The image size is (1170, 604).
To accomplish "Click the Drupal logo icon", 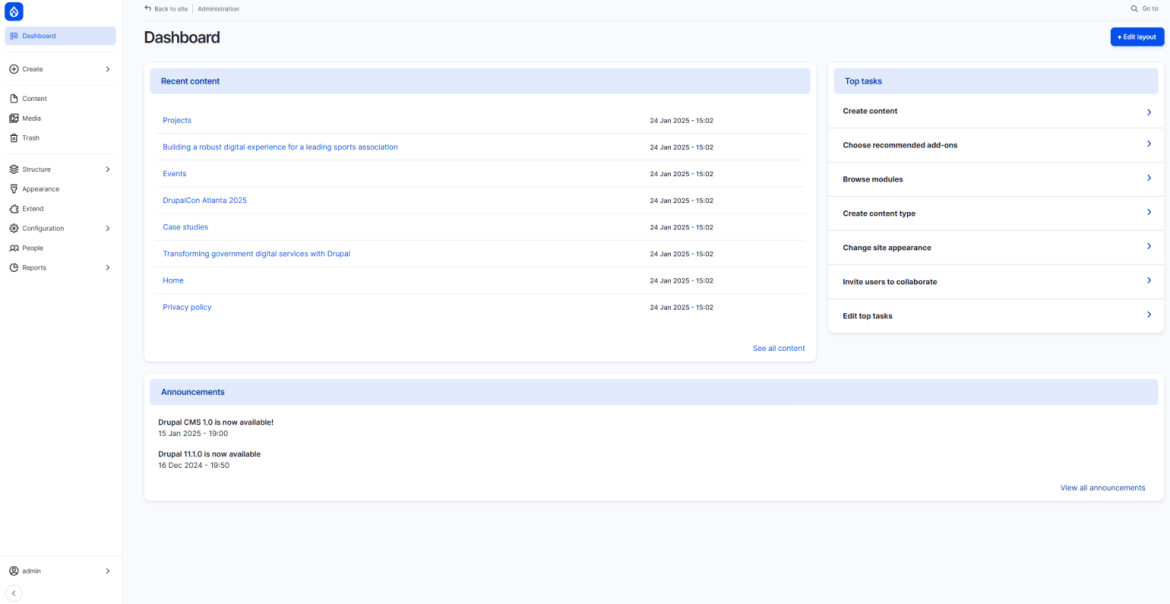I will click(x=13, y=11).
